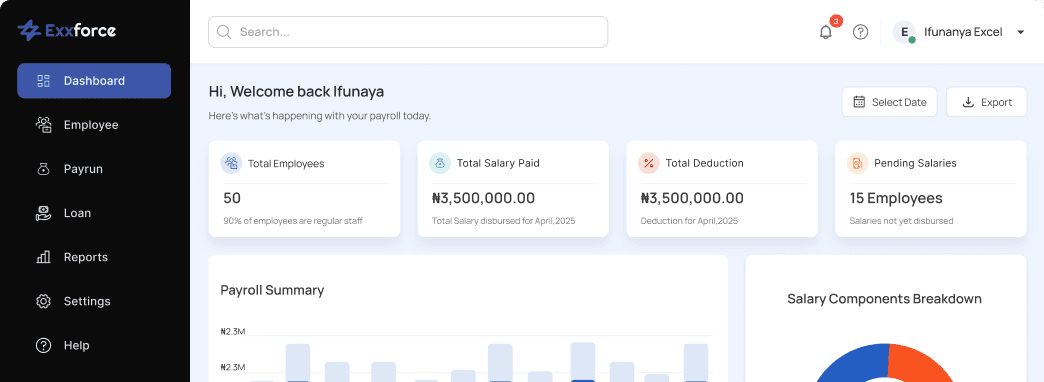Expand the Ifunanya Excel account dropdown arrow

(x=1020, y=33)
